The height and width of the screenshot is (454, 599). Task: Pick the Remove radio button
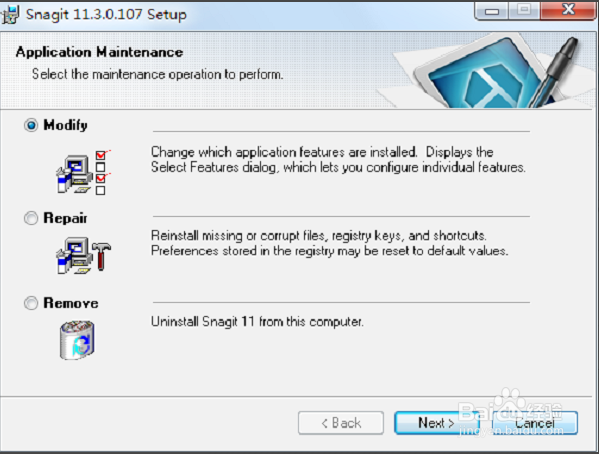(31, 303)
